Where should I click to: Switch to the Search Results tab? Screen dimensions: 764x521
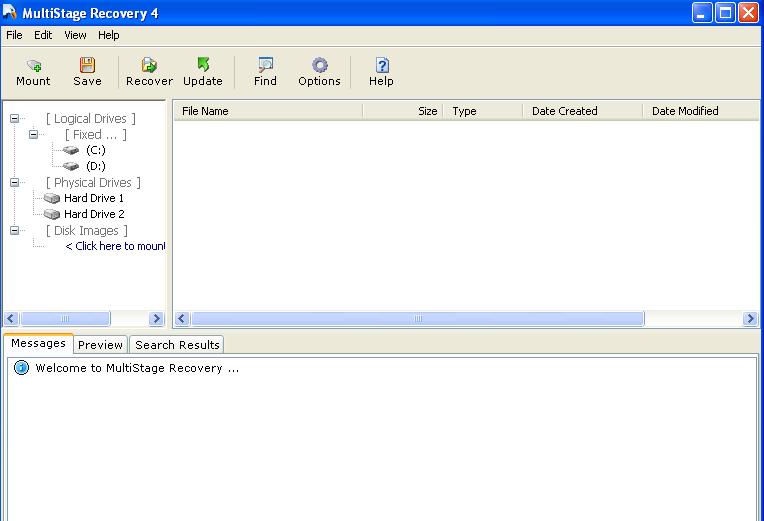[177, 345]
